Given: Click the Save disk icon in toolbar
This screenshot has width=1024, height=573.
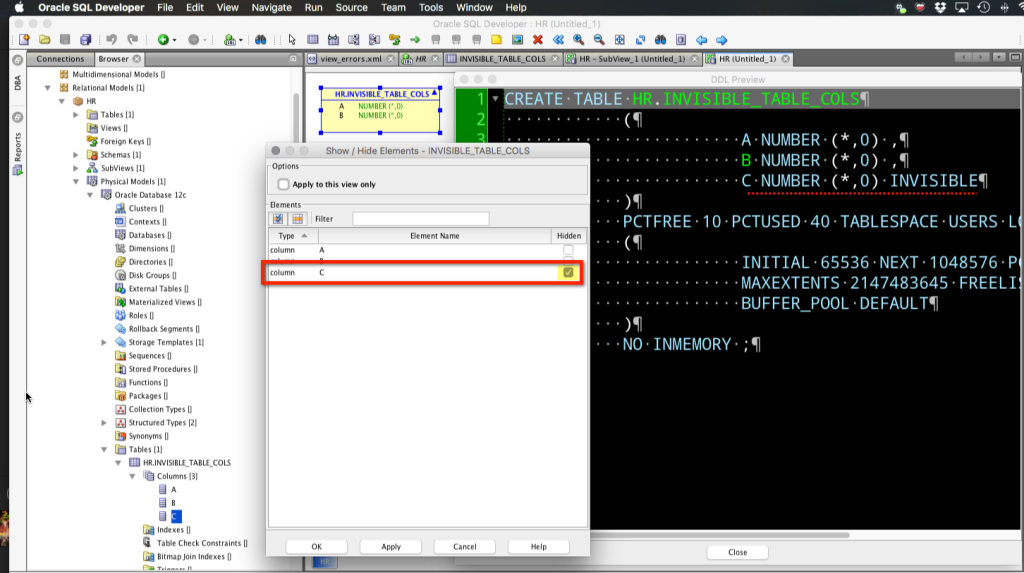Looking at the screenshot, I should click(65, 40).
